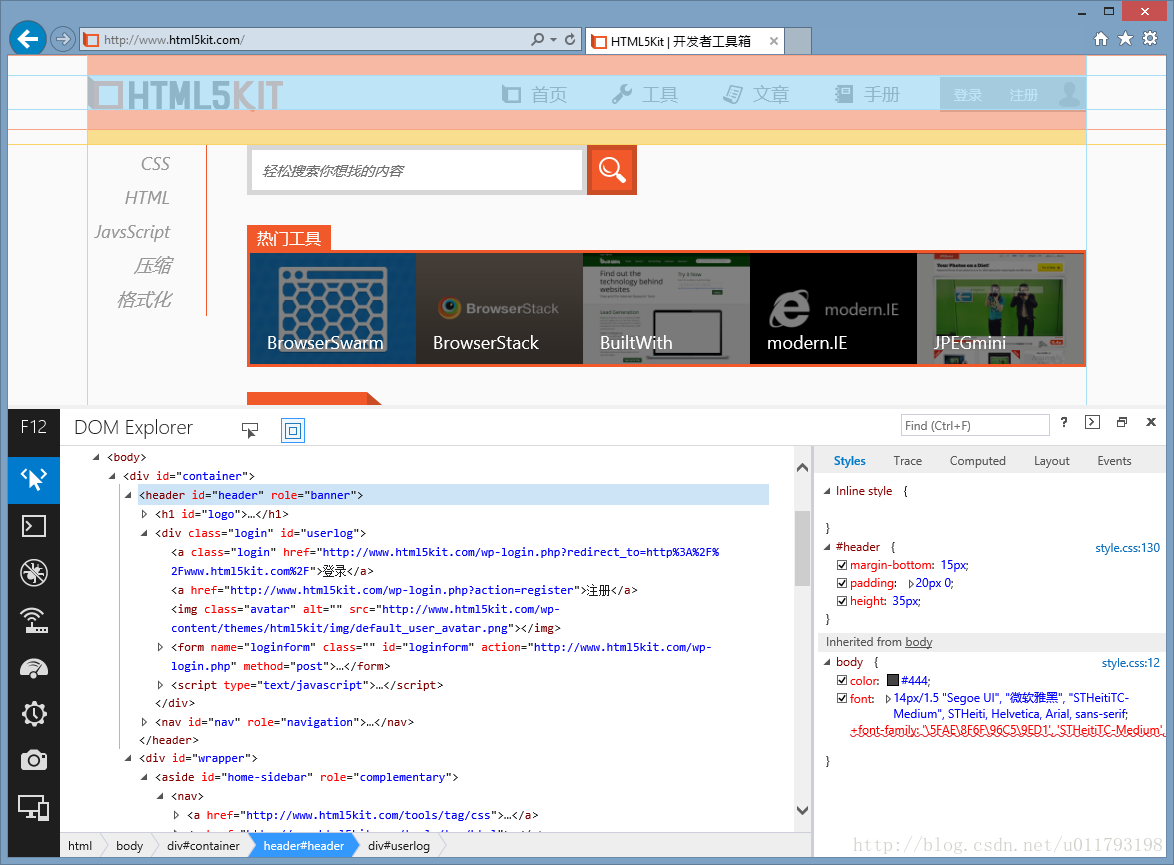Click the 注册 register link on page
Screen dimensions: 1174x865
point(1024,95)
